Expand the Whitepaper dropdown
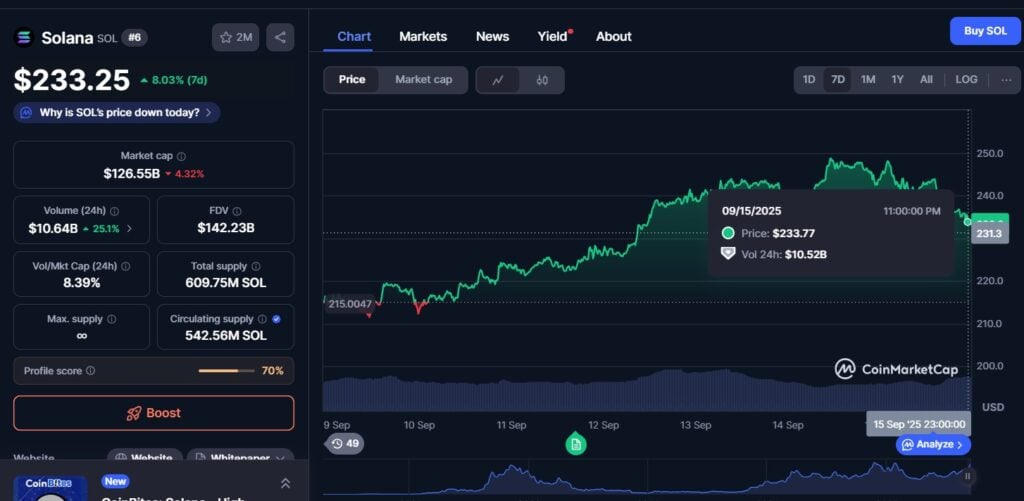Image resolution: width=1024 pixels, height=501 pixels. pyautogui.click(x=240, y=459)
